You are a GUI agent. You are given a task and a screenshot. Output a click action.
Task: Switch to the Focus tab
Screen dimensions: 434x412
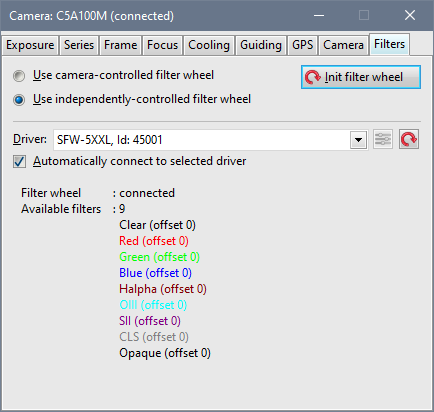pyautogui.click(x=163, y=45)
